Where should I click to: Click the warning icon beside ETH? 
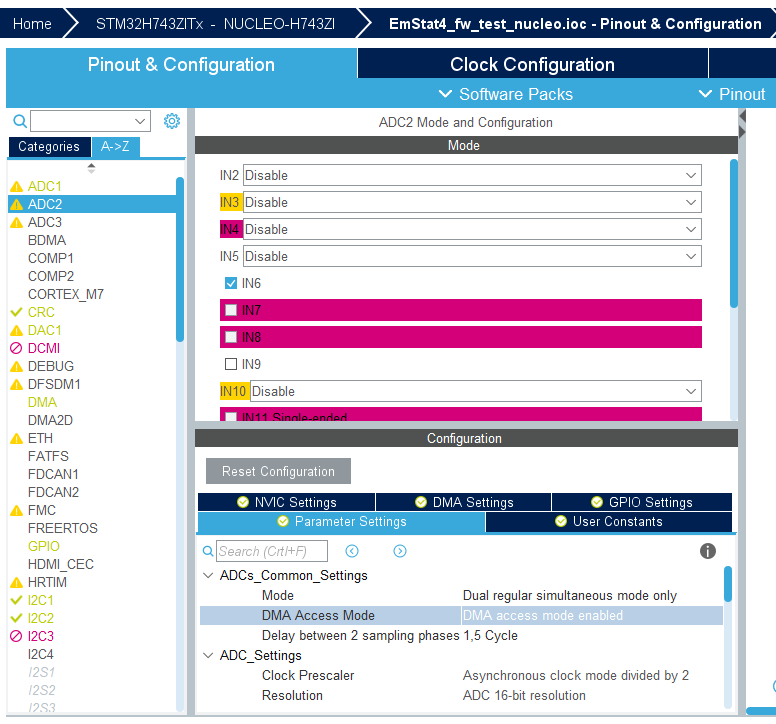(16, 438)
